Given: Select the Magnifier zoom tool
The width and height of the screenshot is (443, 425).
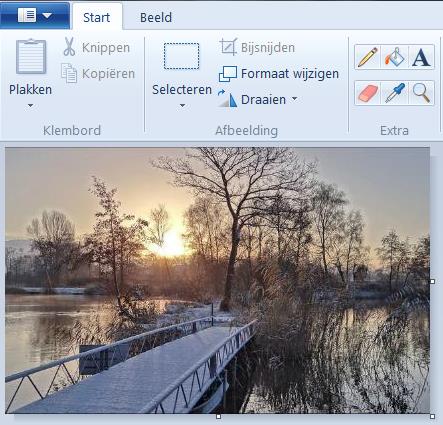Looking at the screenshot, I should point(421,93).
